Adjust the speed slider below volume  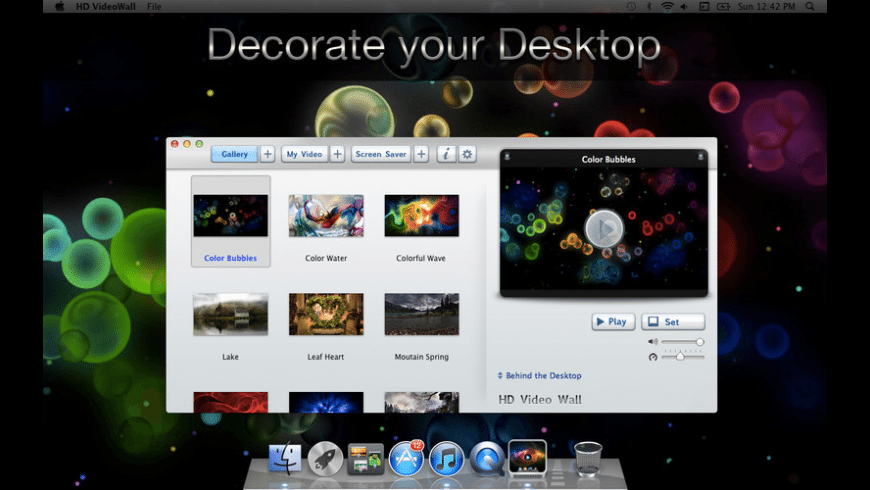tap(683, 357)
